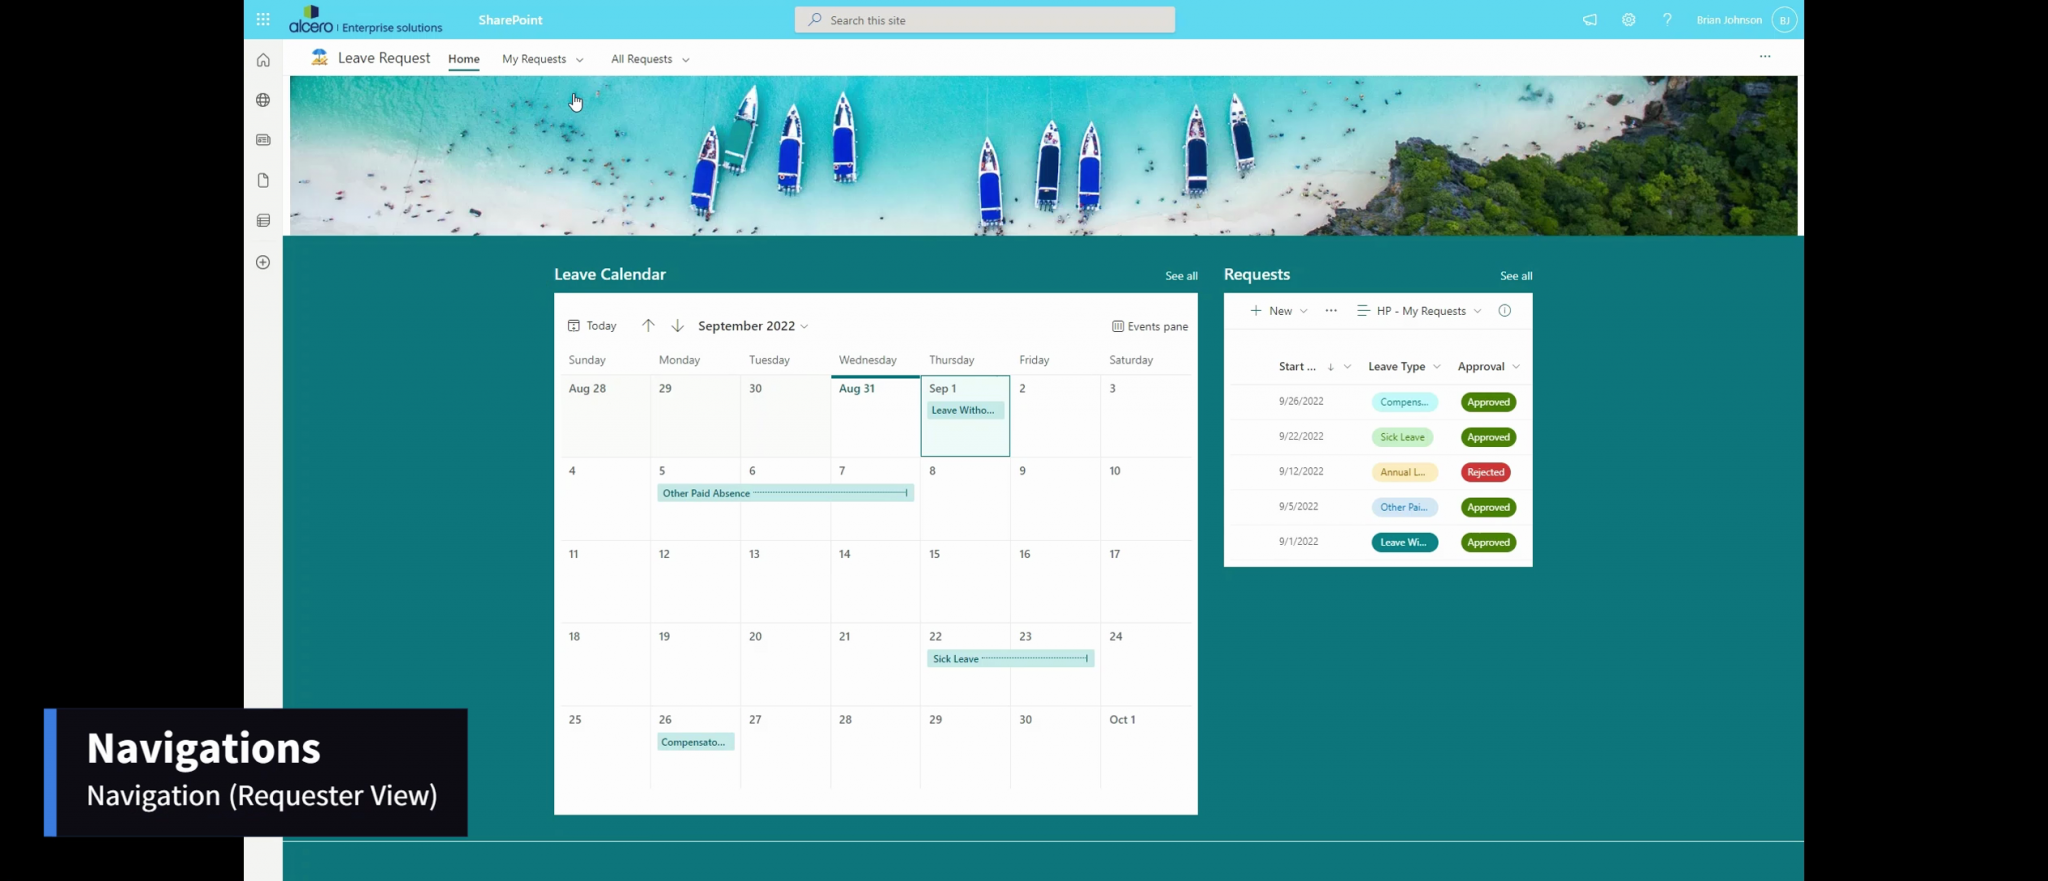Click the Home icon in left sidebar
Image resolution: width=2048 pixels, height=881 pixels.
(x=263, y=60)
